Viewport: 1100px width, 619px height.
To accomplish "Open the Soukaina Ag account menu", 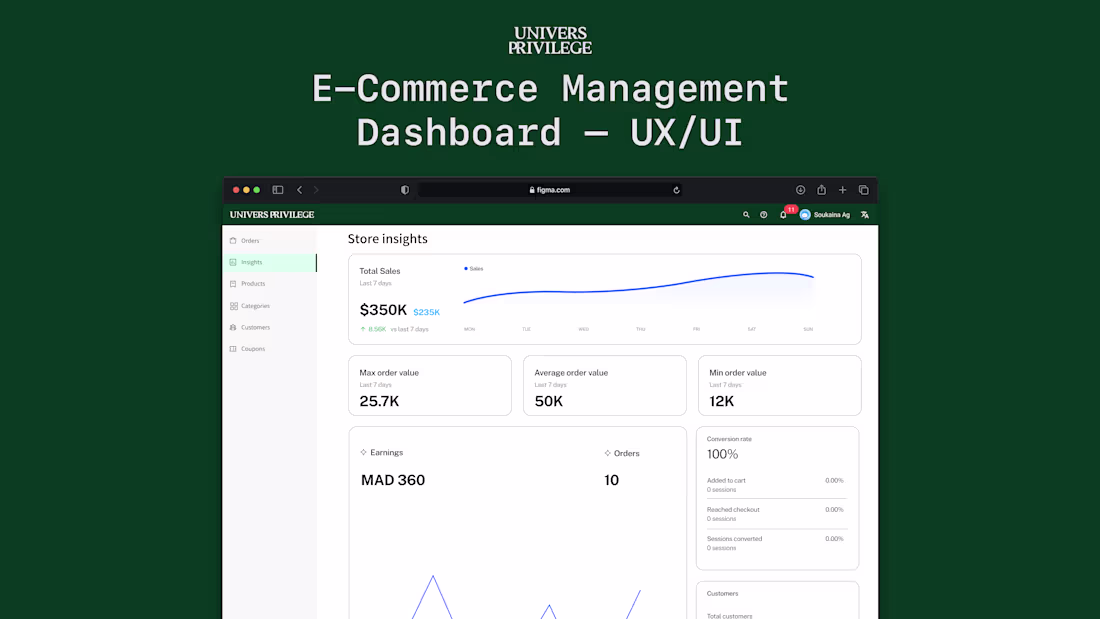I will [820, 214].
